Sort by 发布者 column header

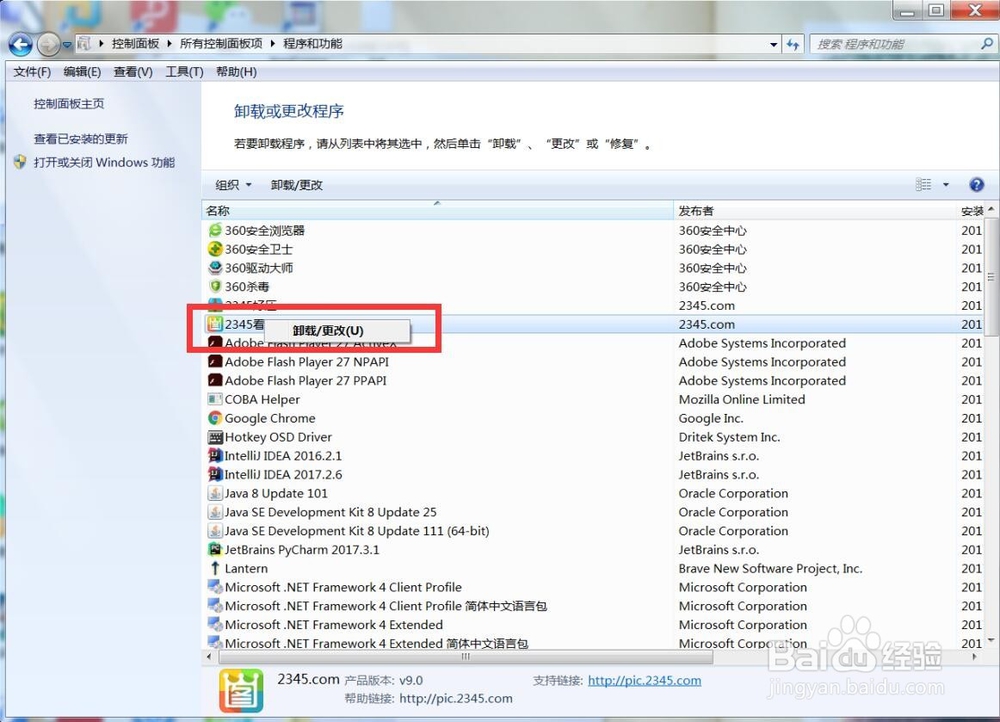815,210
